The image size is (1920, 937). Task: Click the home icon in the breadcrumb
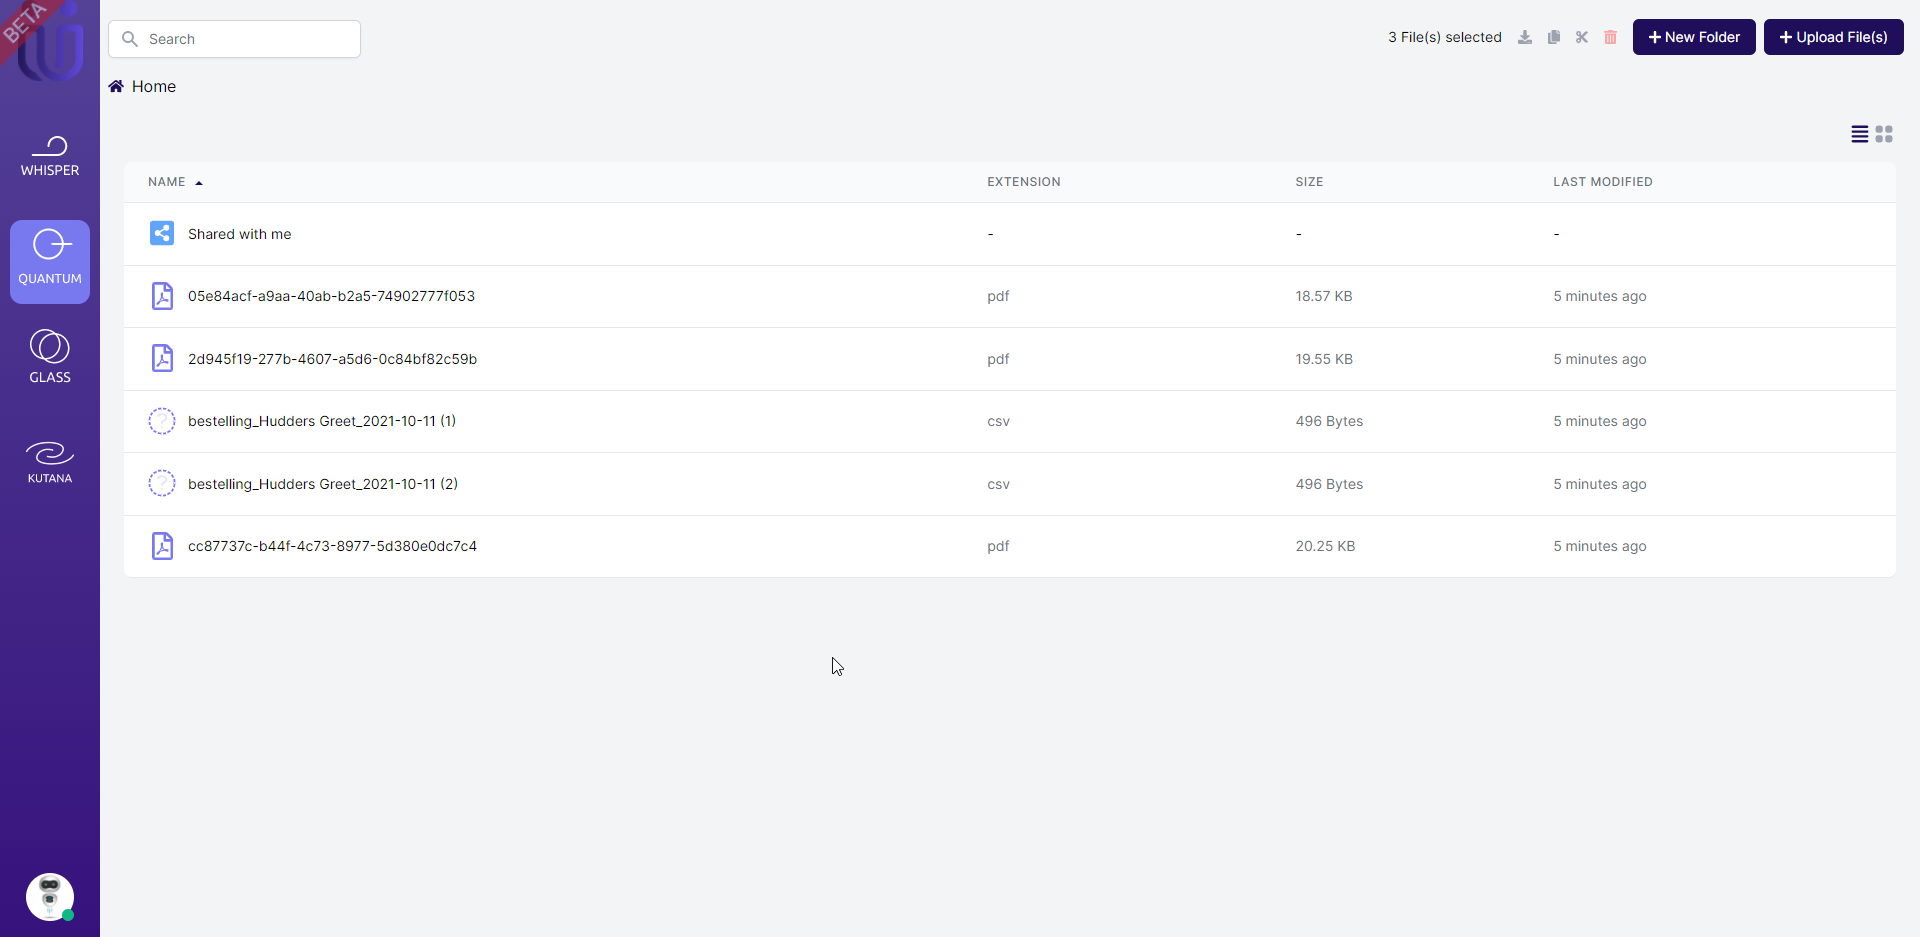(115, 86)
